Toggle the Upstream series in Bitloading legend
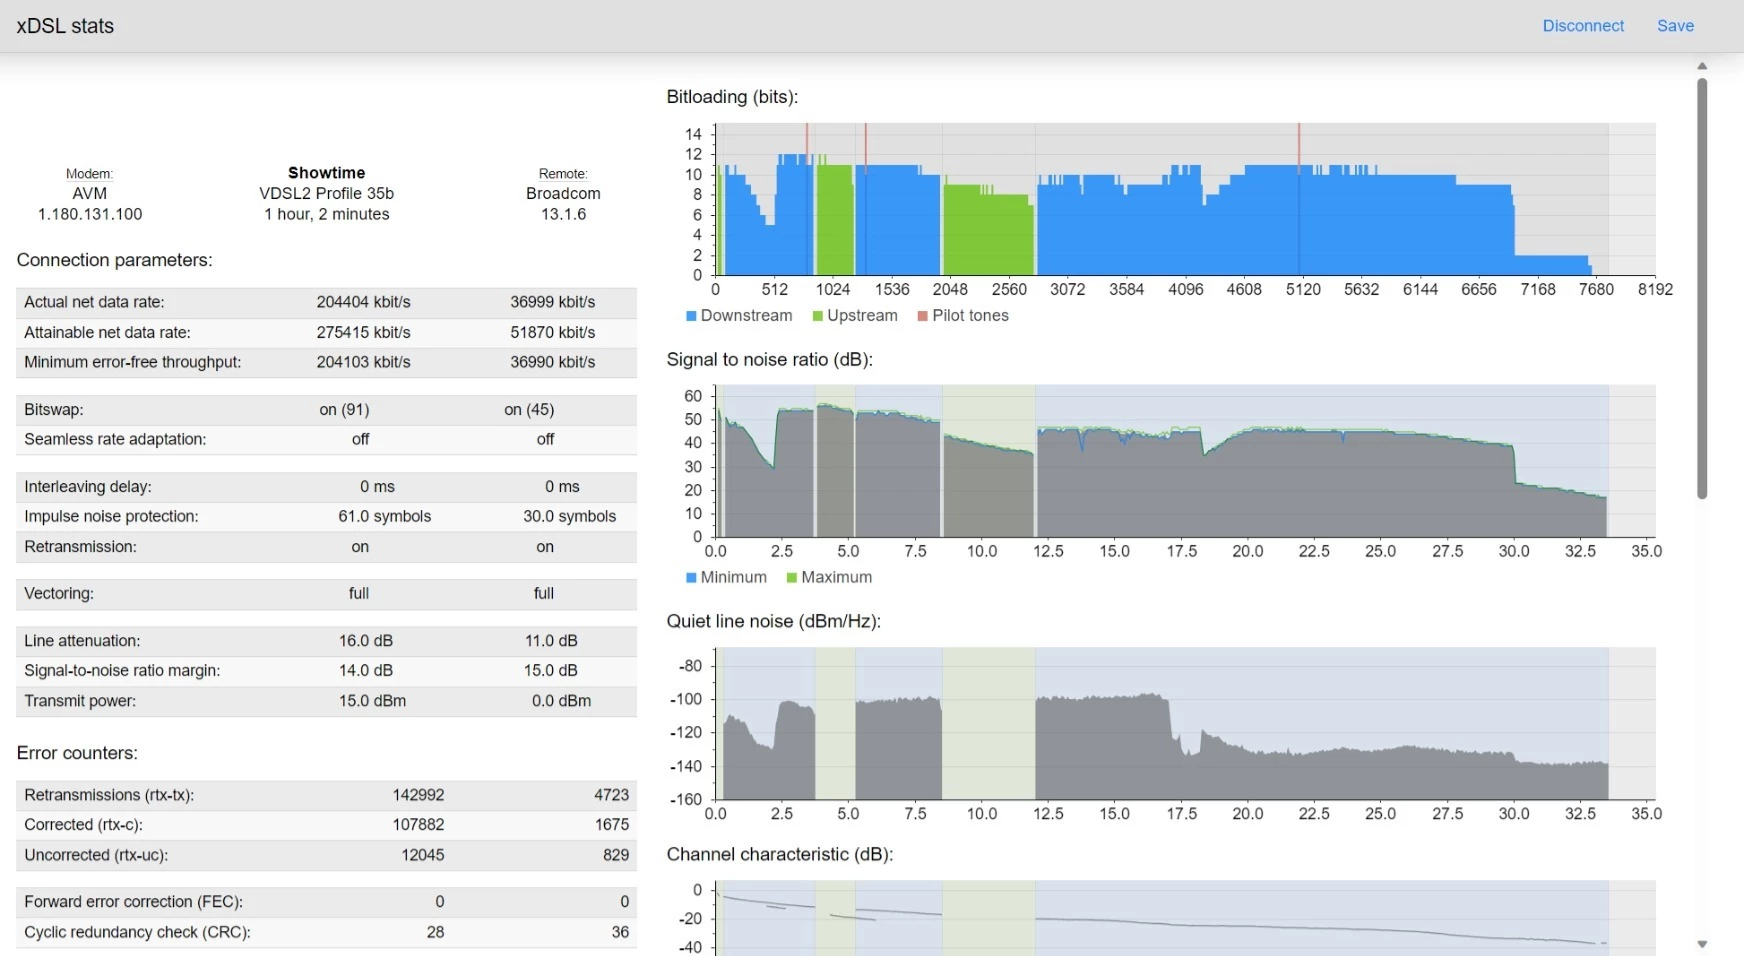This screenshot has height=956, width=1744. (855, 316)
